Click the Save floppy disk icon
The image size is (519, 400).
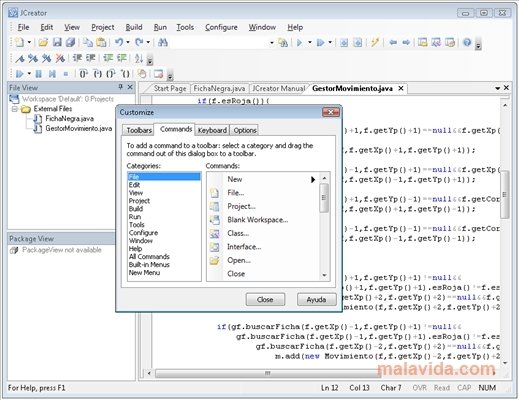point(57,42)
